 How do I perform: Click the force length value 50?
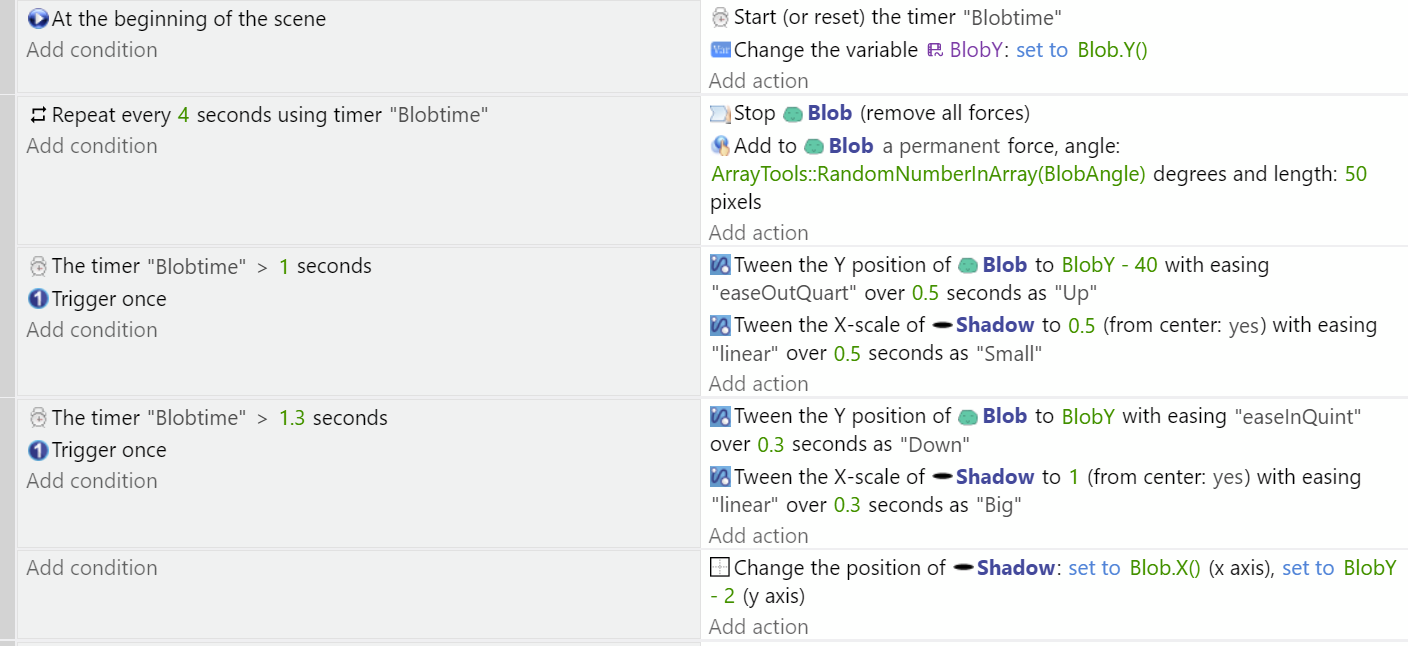(1355, 175)
